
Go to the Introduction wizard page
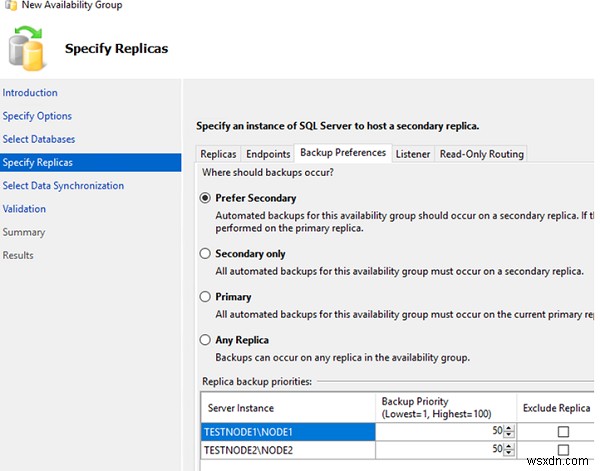30,93
